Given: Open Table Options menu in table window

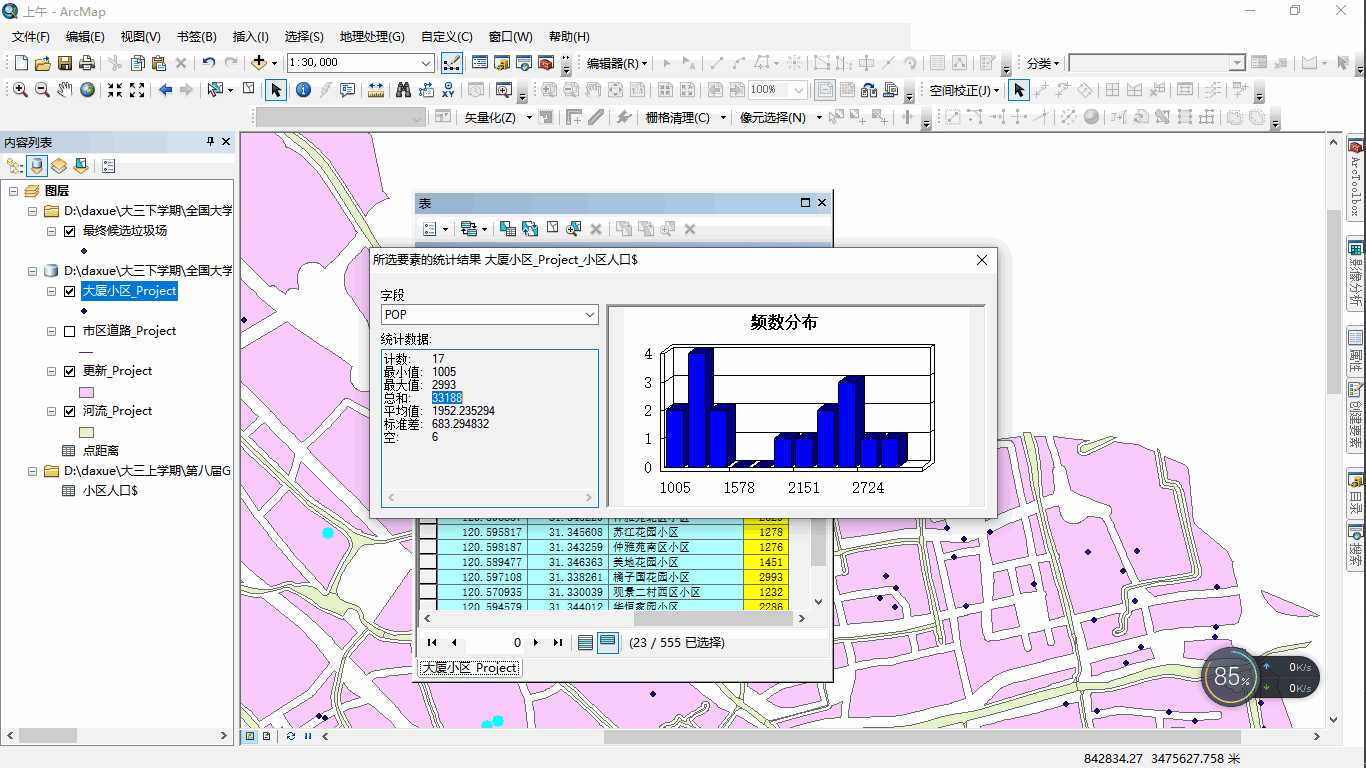Looking at the screenshot, I should click(435, 229).
